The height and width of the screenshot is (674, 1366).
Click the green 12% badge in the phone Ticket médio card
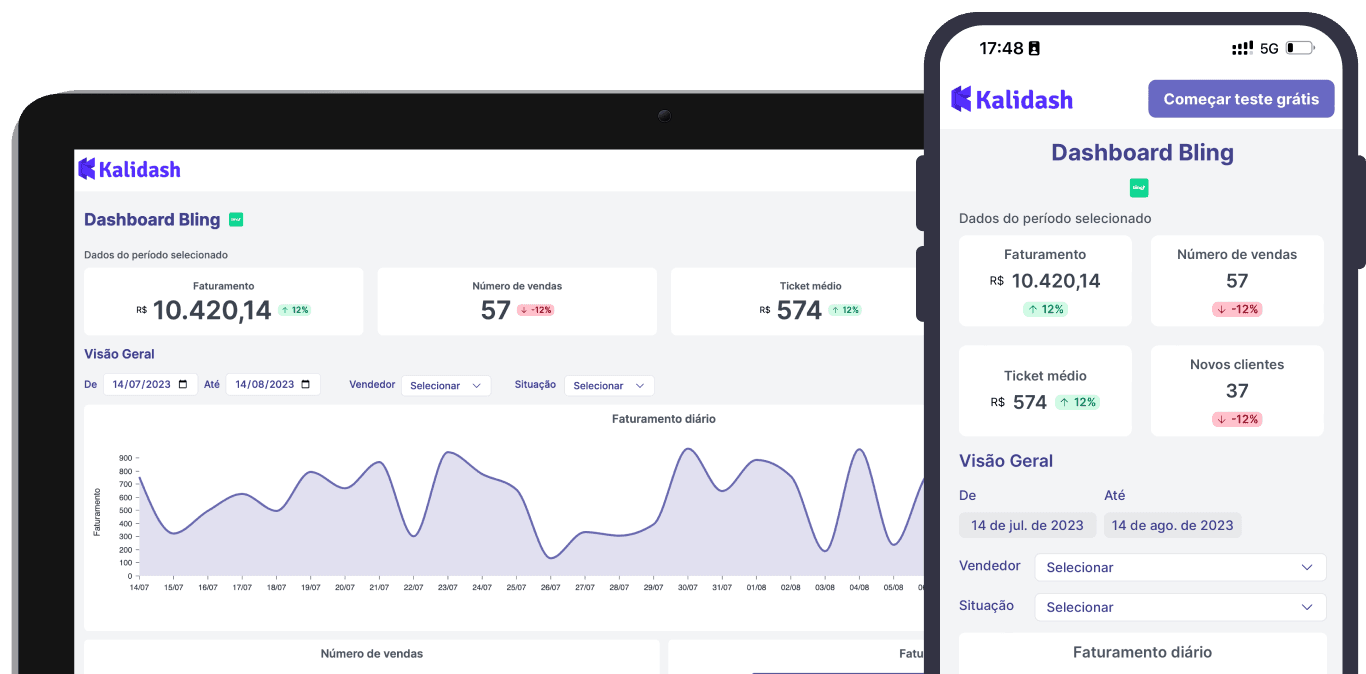(1077, 402)
